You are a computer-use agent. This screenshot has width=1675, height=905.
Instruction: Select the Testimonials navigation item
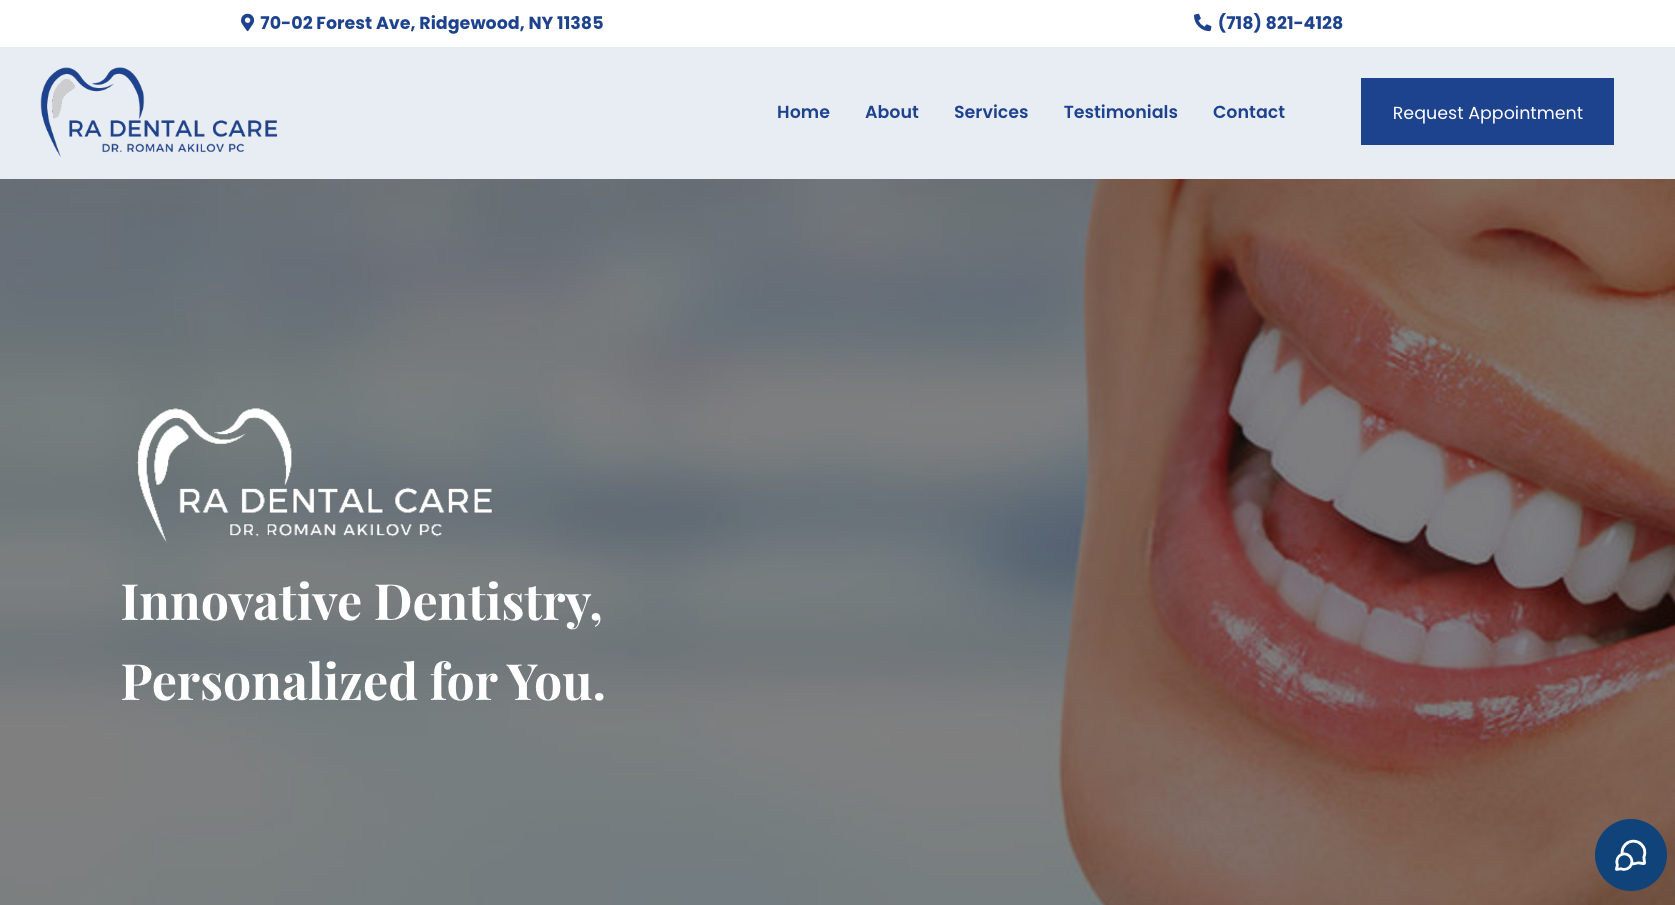[1120, 112]
